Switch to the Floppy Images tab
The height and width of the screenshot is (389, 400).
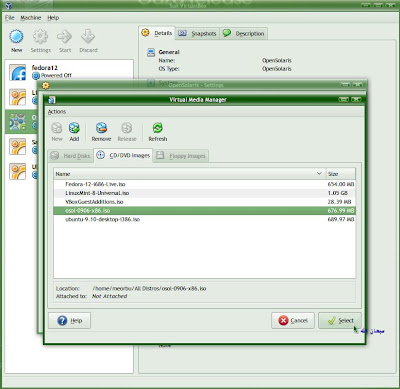click(181, 156)
